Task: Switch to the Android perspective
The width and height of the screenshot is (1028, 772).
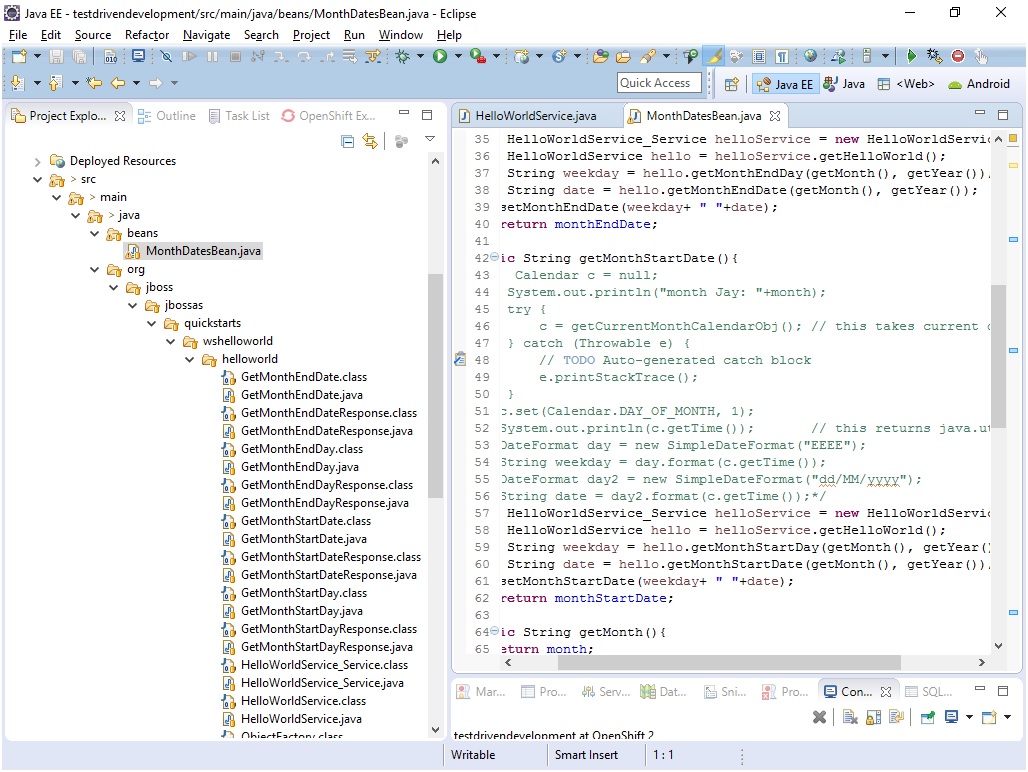Action: click(x=979, y=84)
